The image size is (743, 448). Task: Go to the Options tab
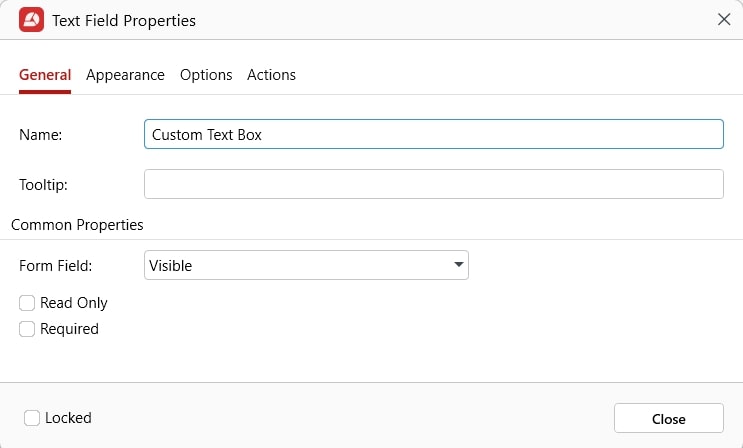pos(206,75)
